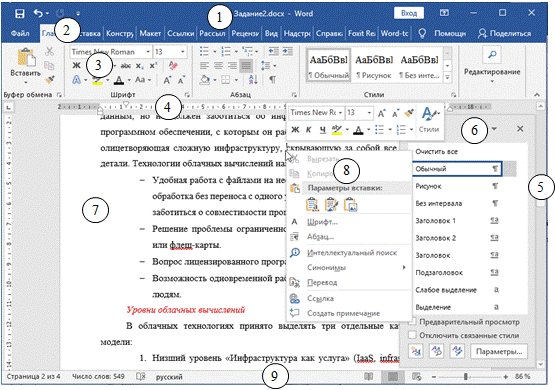
Task: Sort the text with the A-Z sort icon
Action: [x=253, y=80]
